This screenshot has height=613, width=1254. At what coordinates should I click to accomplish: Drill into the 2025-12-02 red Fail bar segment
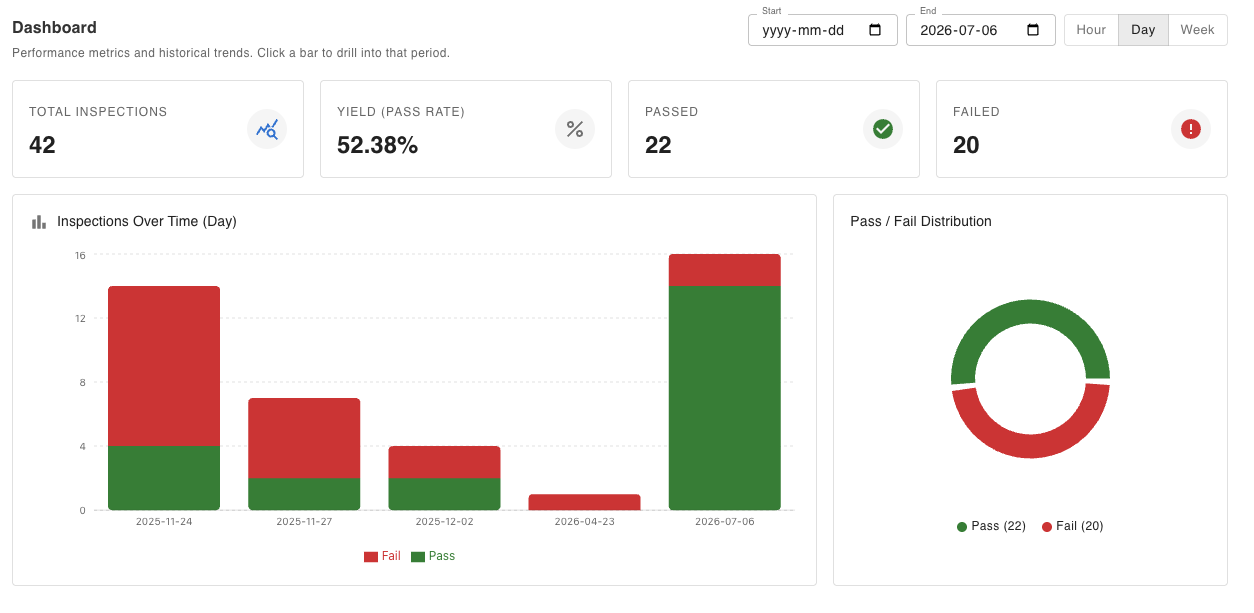coord(444,462)
